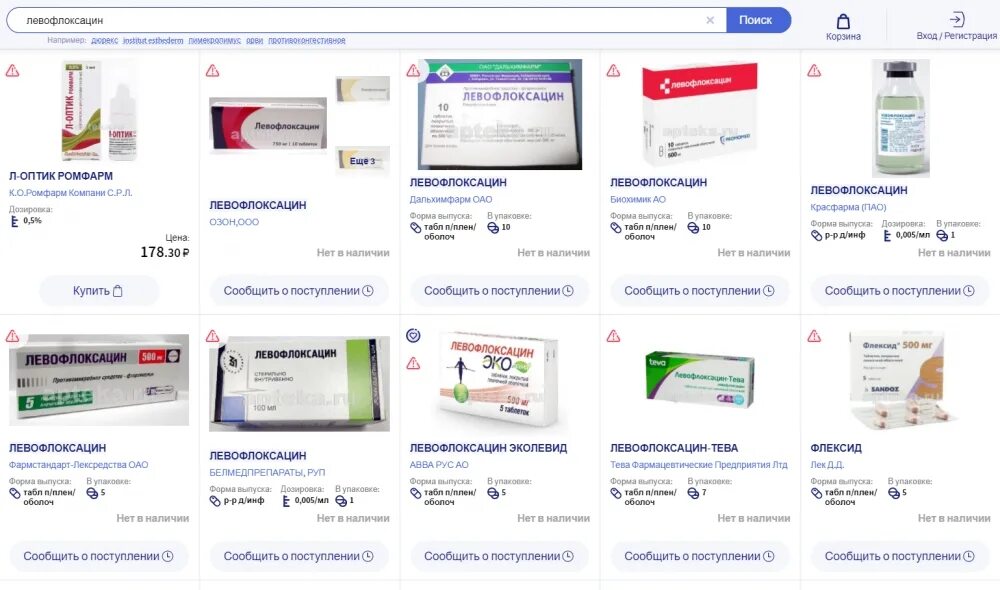The height and width of the screenshot is (590, 1000).
Task: Click the warning triangle on Левофлоксацин-Тева card
Action: point(614,336)
